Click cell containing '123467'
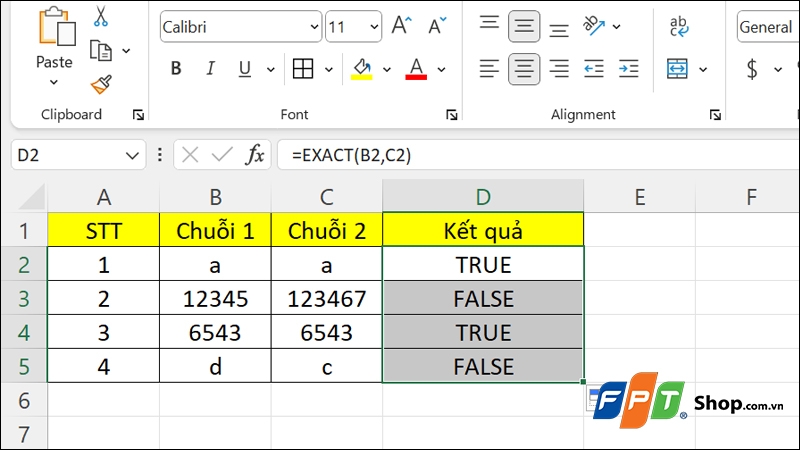This screenshot has height=450, width=800. pyautogui.click(x=327, y=299)
